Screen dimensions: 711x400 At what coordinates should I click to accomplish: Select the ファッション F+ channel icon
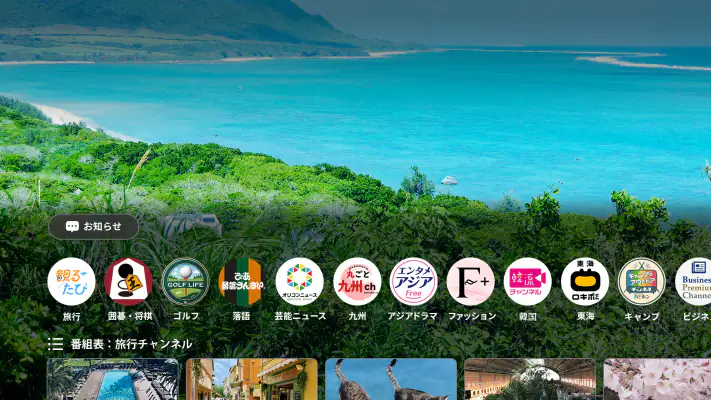[470, 282]
